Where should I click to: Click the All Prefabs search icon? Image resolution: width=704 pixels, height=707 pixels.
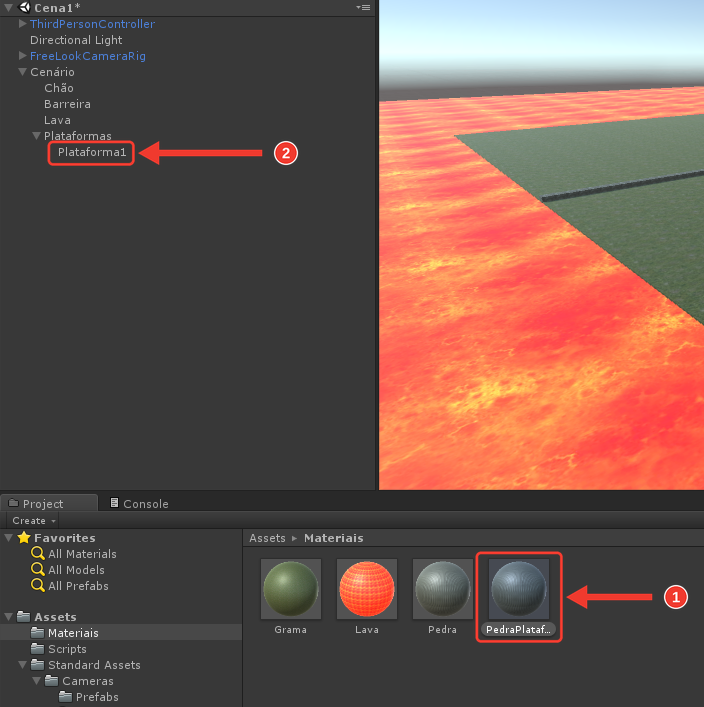click(x=38, y=585)
